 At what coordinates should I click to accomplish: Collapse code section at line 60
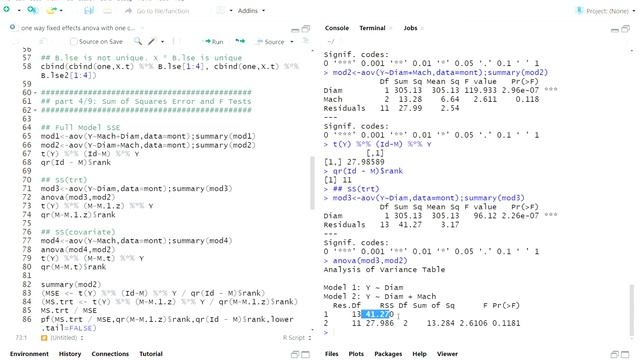[x=35, y=93]
